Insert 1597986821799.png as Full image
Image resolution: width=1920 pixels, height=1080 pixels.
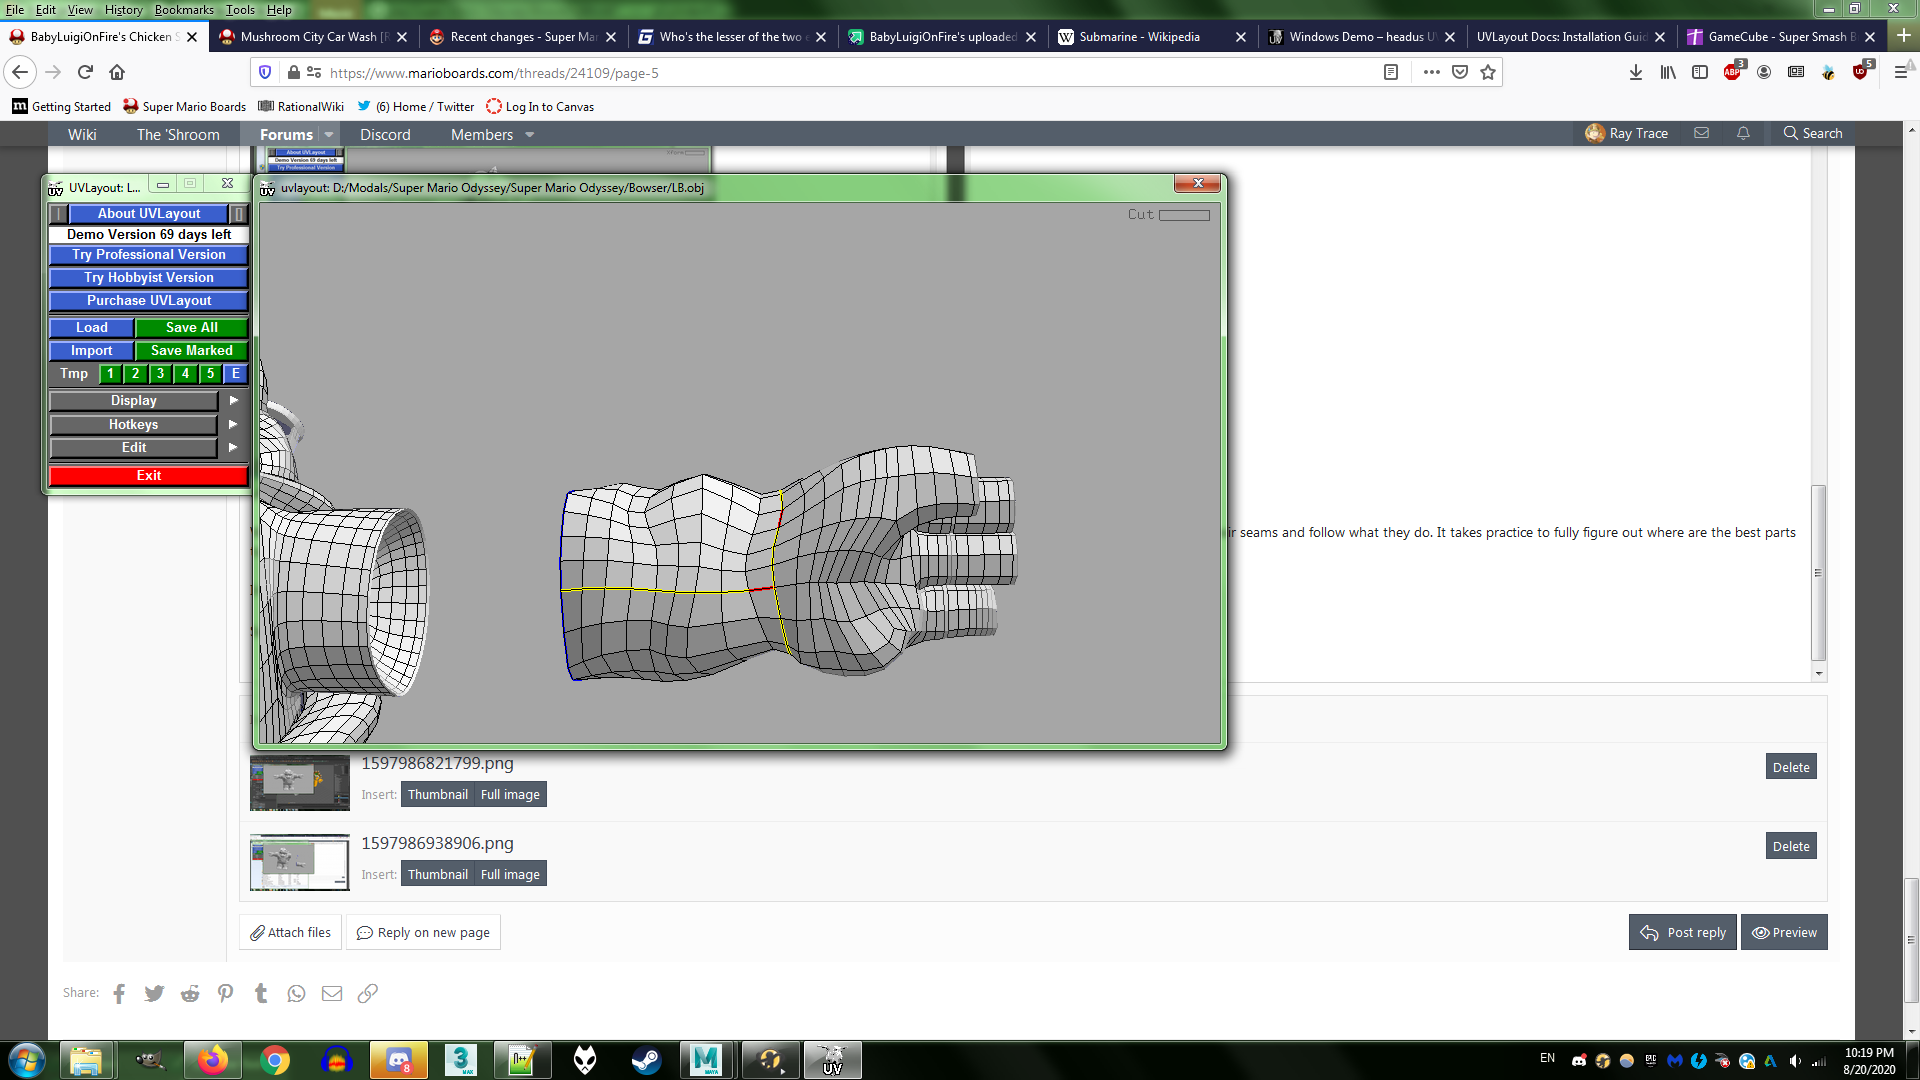[510, 795]
